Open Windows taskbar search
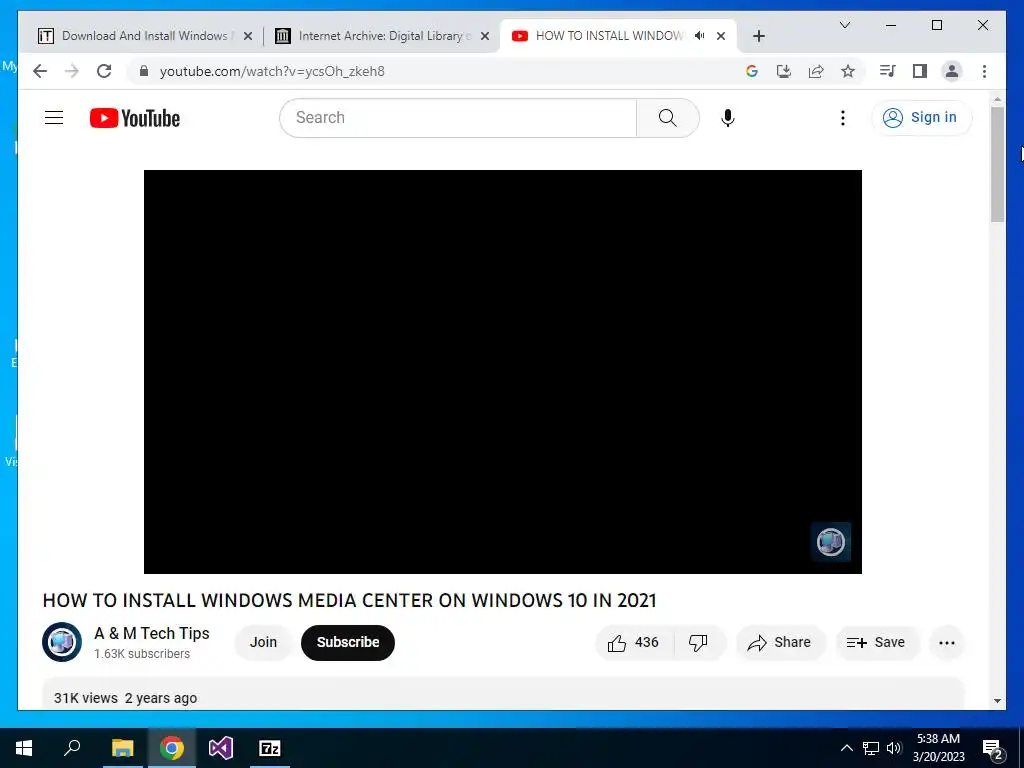 pyautogui.click(x=72, y=748)
